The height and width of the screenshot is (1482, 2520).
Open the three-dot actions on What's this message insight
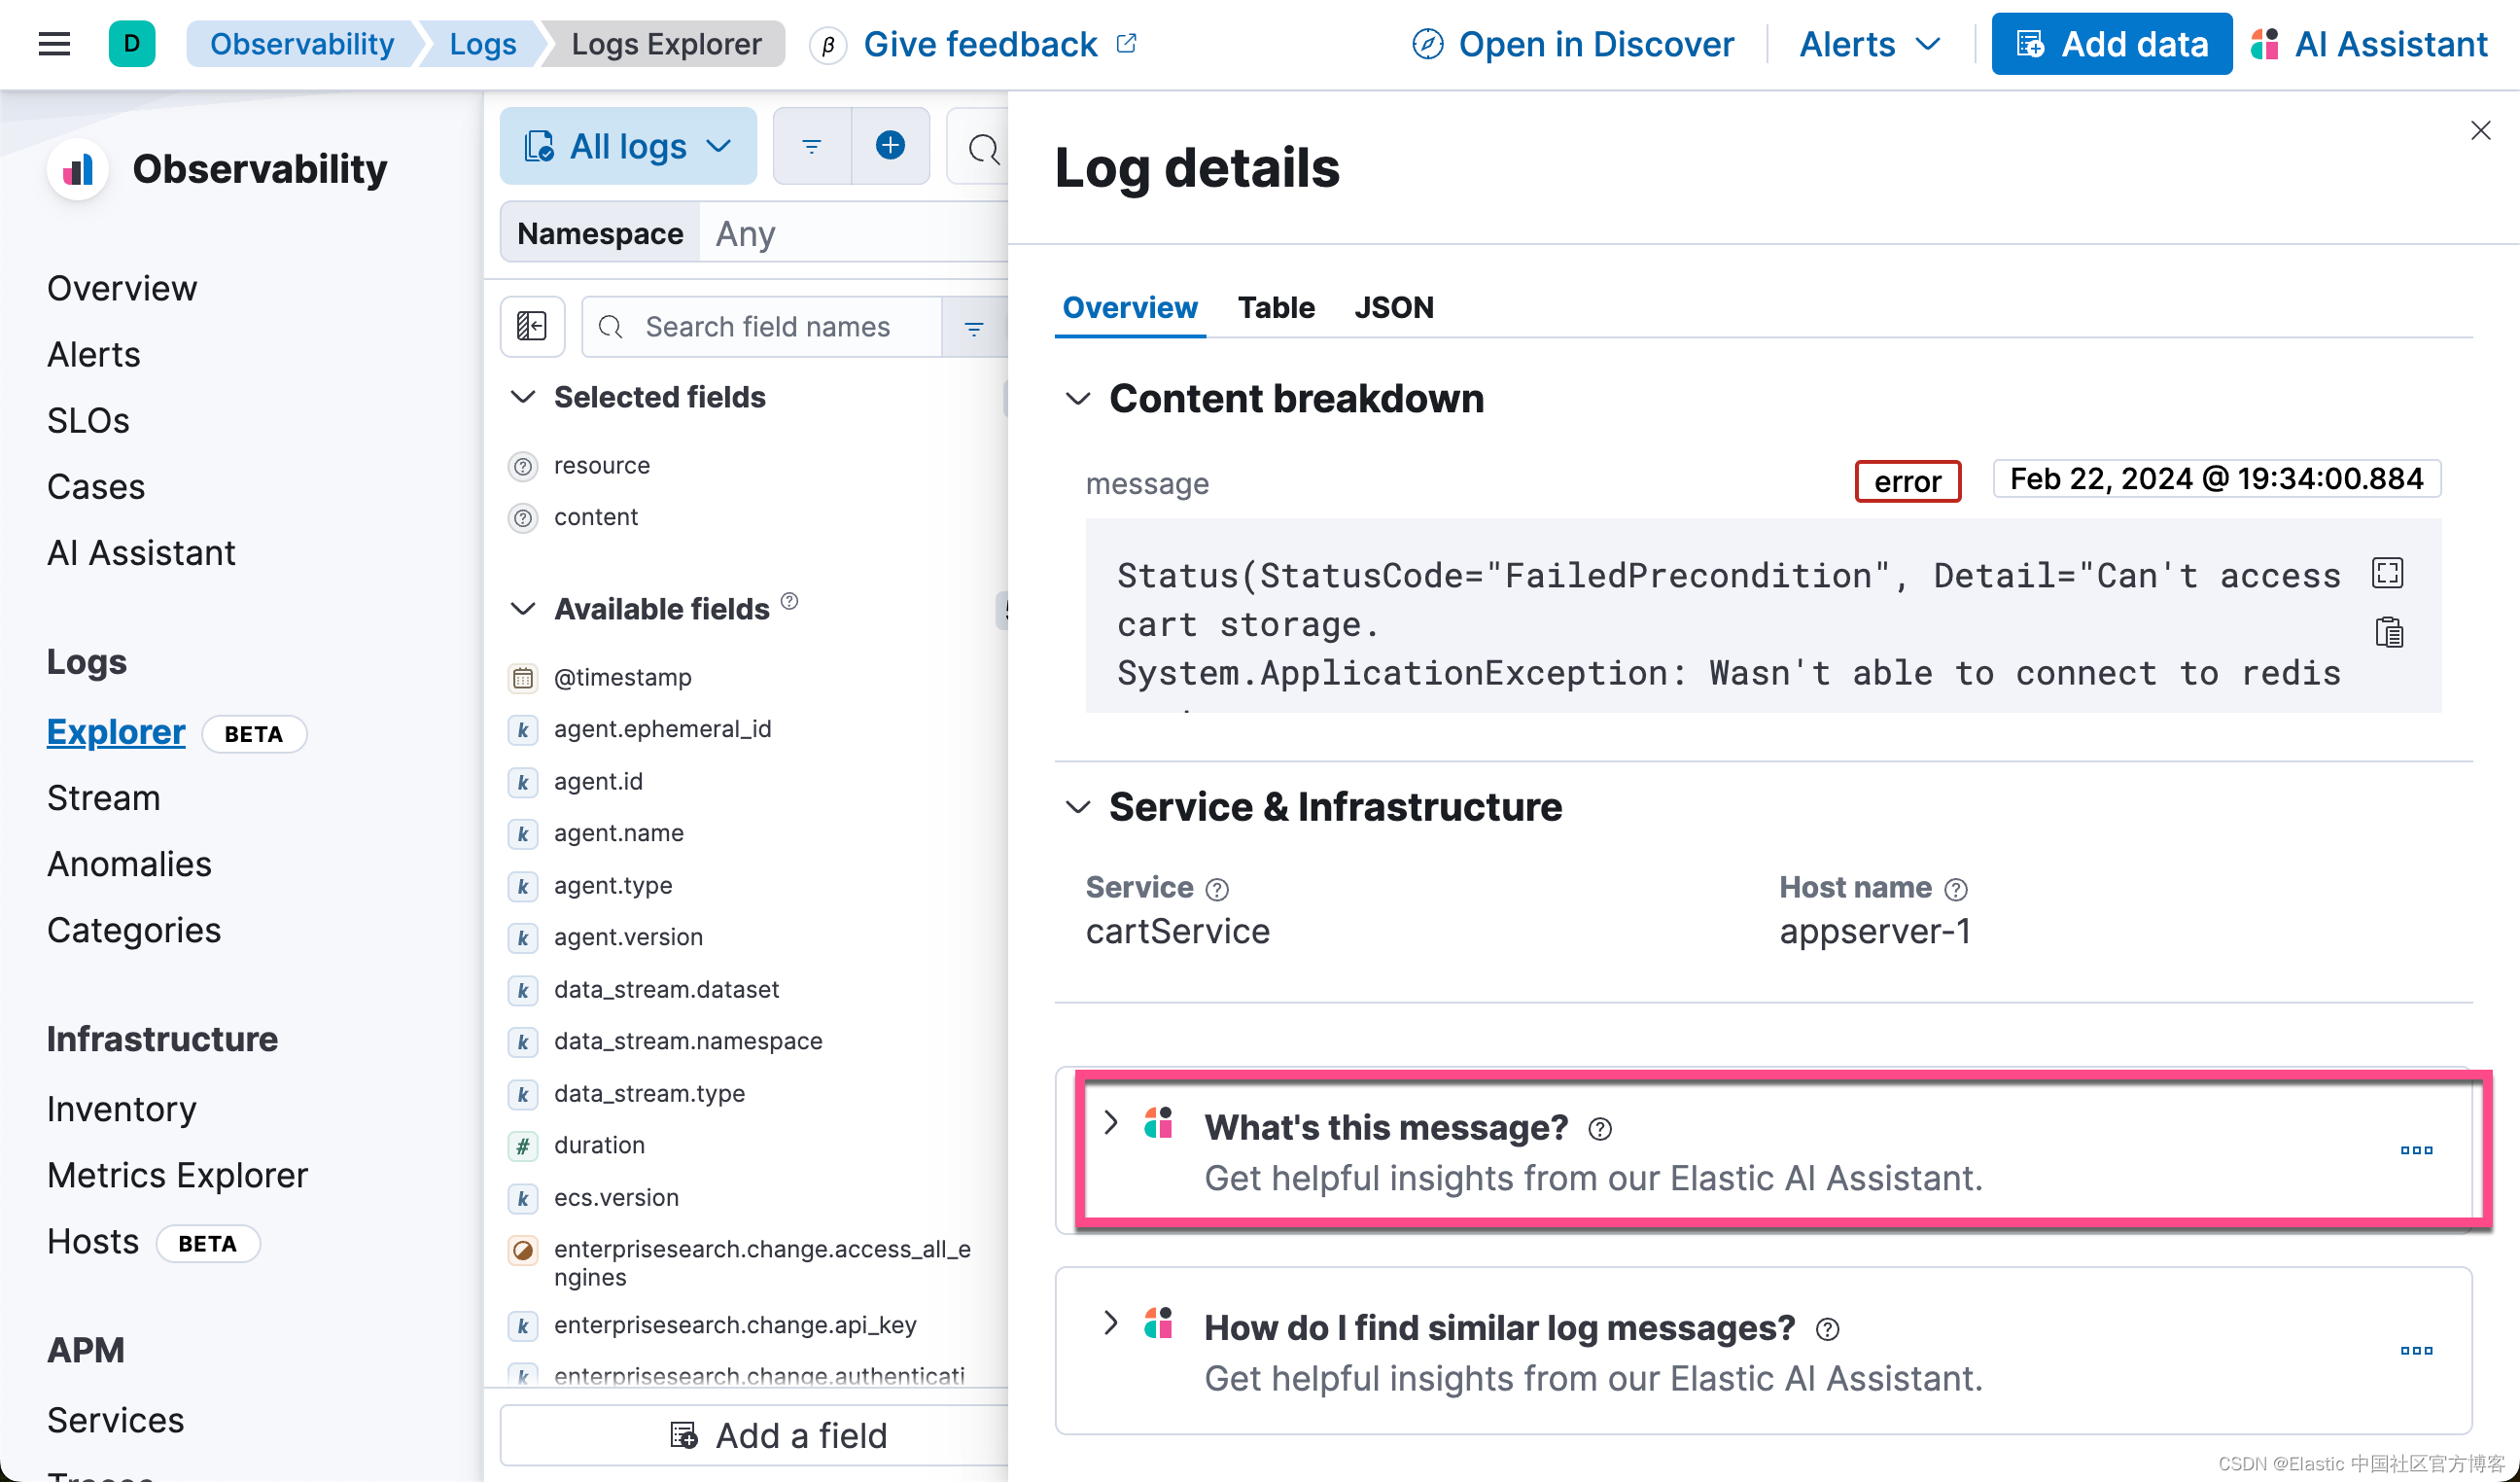pos(2416,1150)
